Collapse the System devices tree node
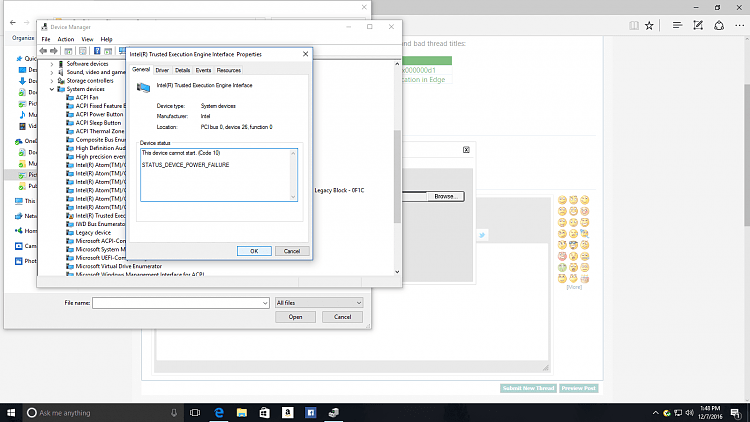 coord(52,89)
